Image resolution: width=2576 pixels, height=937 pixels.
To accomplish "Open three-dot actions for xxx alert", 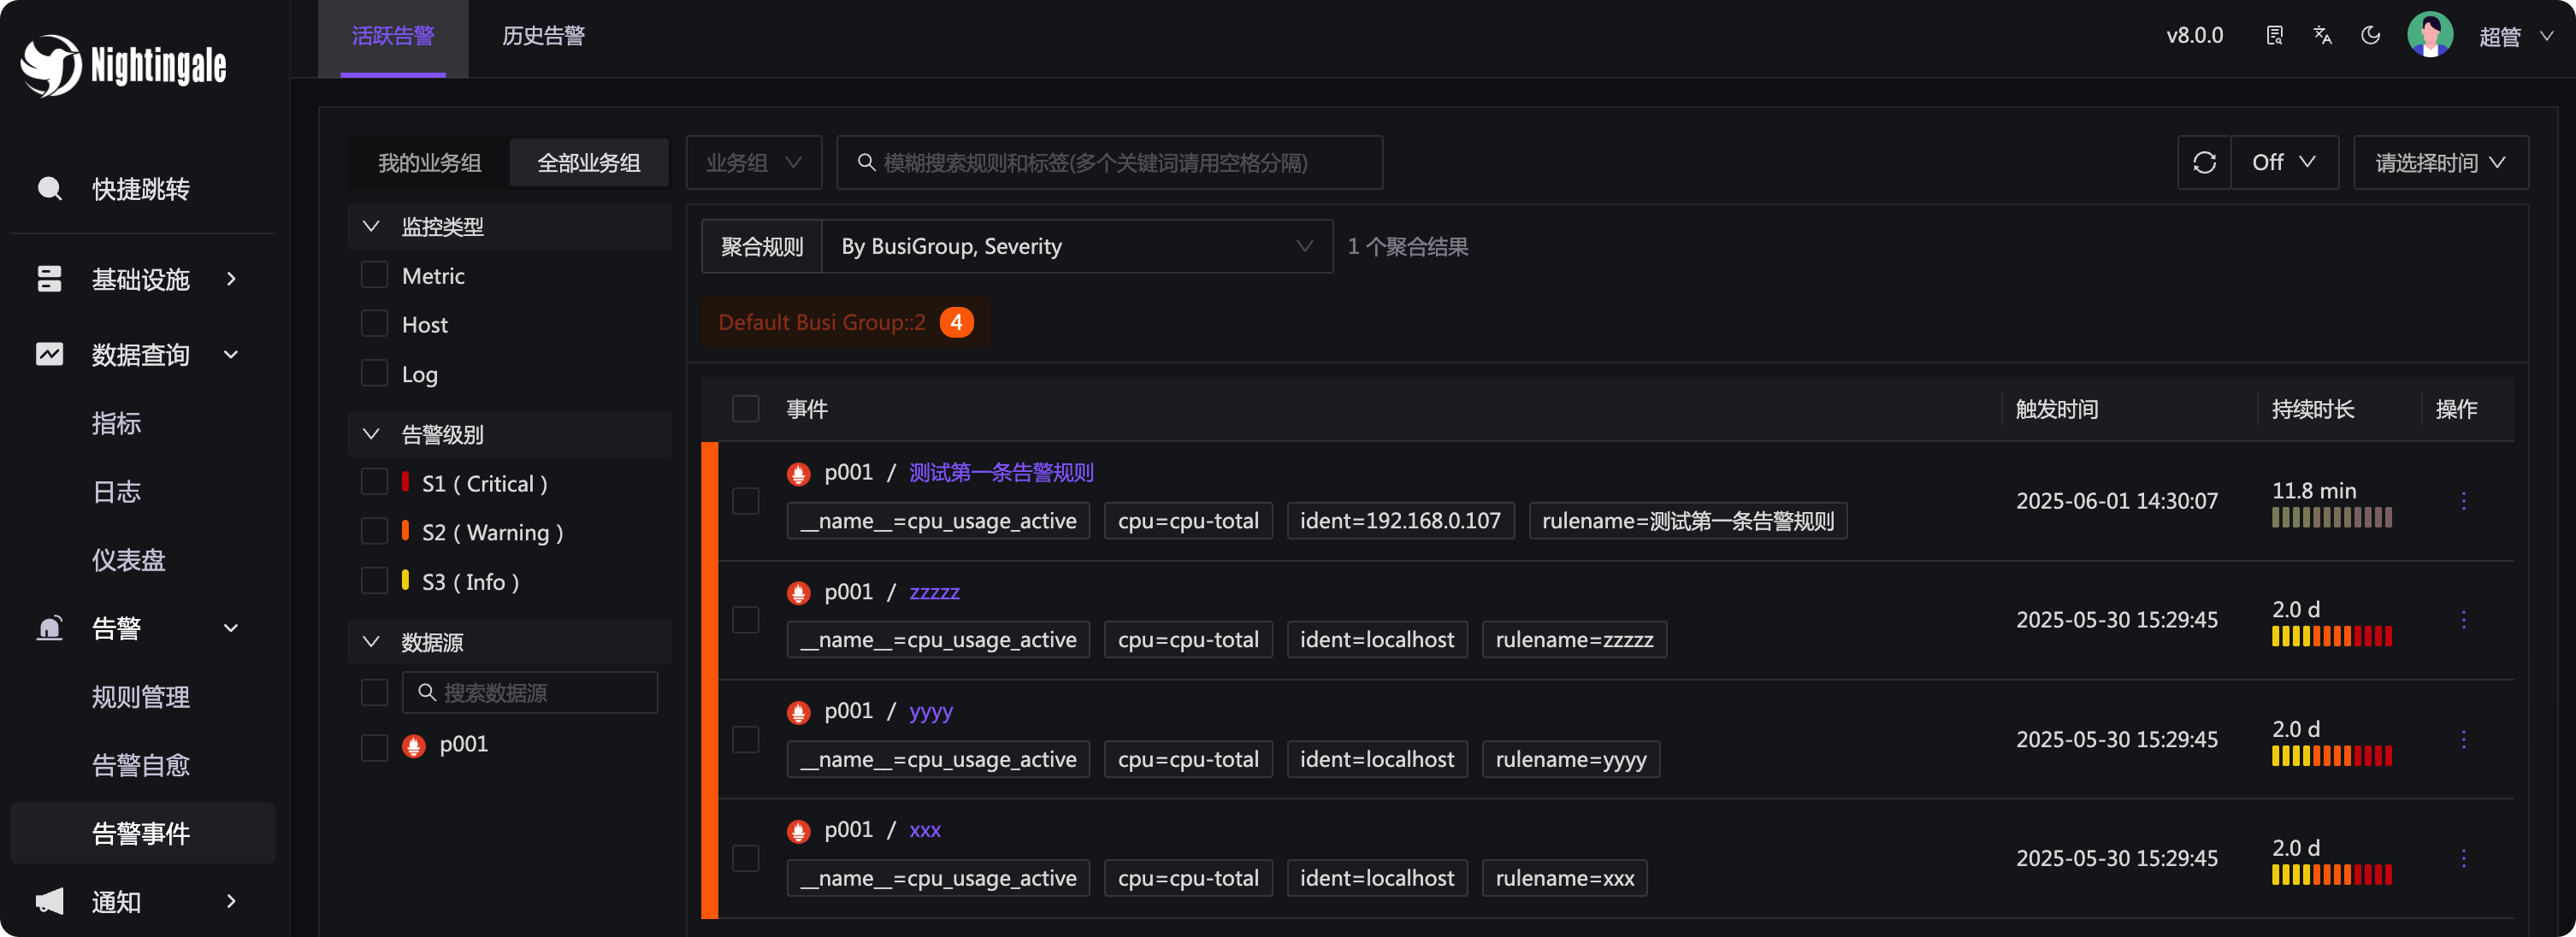I will pyautogui.click(x=2463, y=858).
